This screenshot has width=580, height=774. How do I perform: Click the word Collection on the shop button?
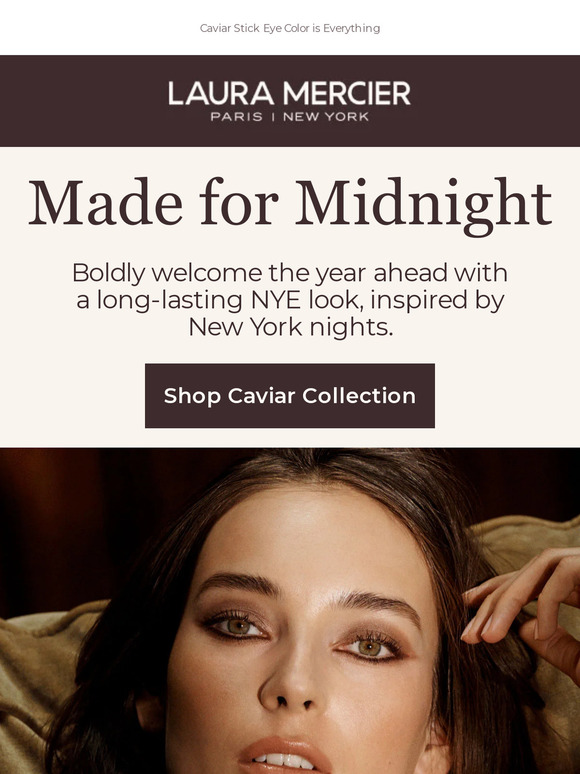click(359, 396)
